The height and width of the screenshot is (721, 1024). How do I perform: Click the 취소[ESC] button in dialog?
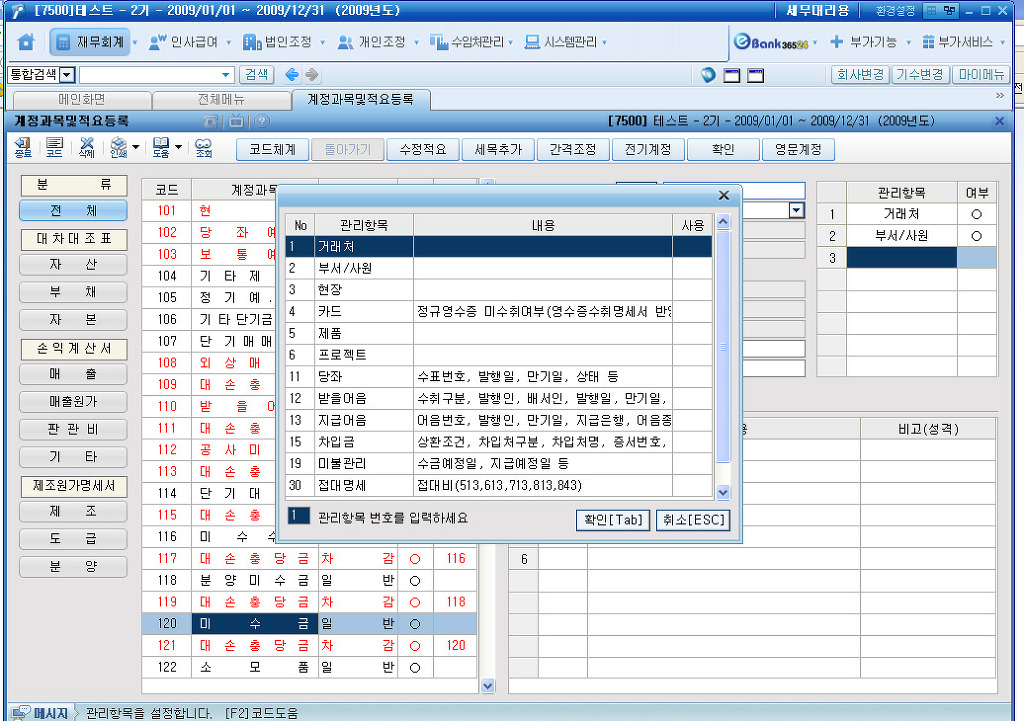692,520
